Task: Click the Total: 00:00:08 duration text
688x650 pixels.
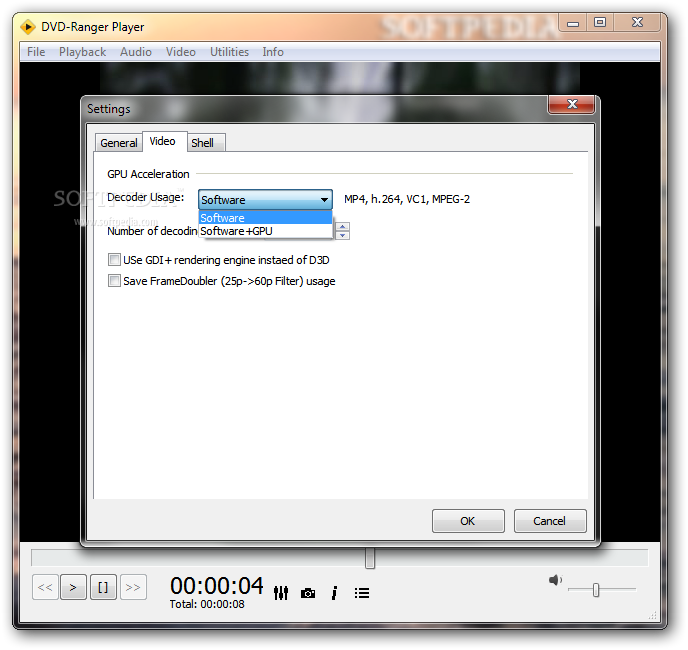Action: [207, 604]
